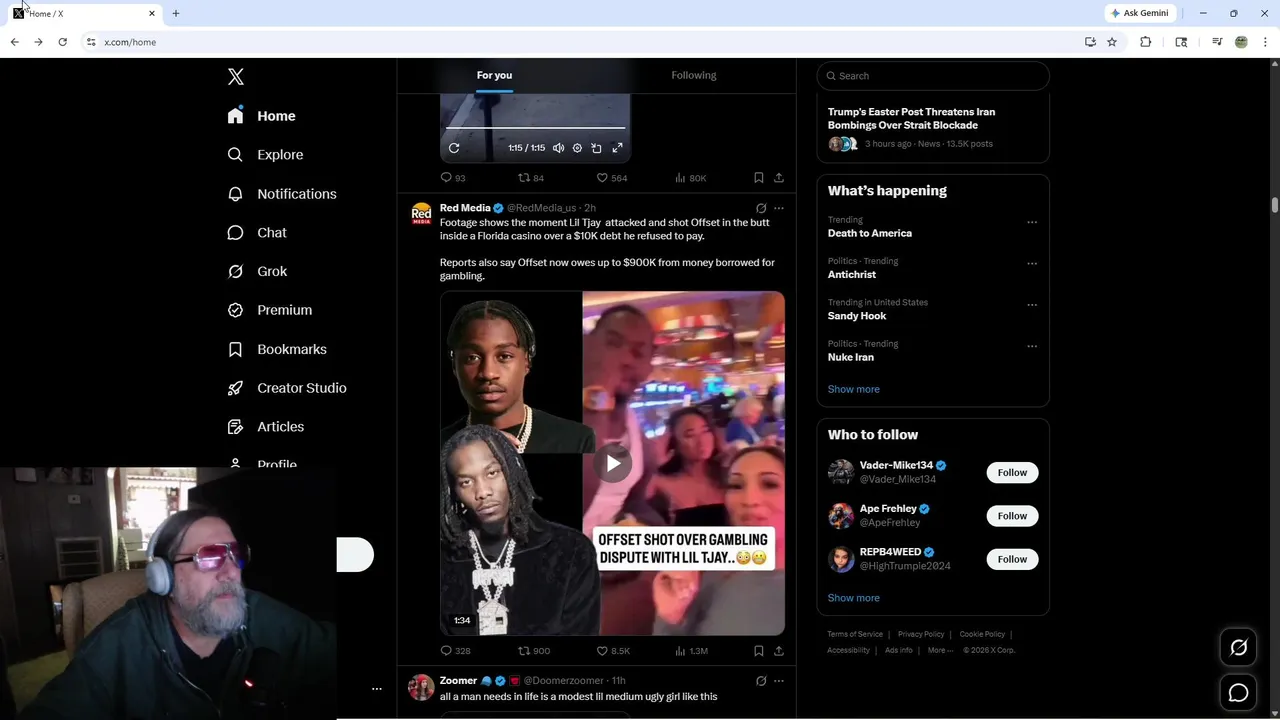
Task: Bookmark this page with the star icon
Action: point(1112,42)
